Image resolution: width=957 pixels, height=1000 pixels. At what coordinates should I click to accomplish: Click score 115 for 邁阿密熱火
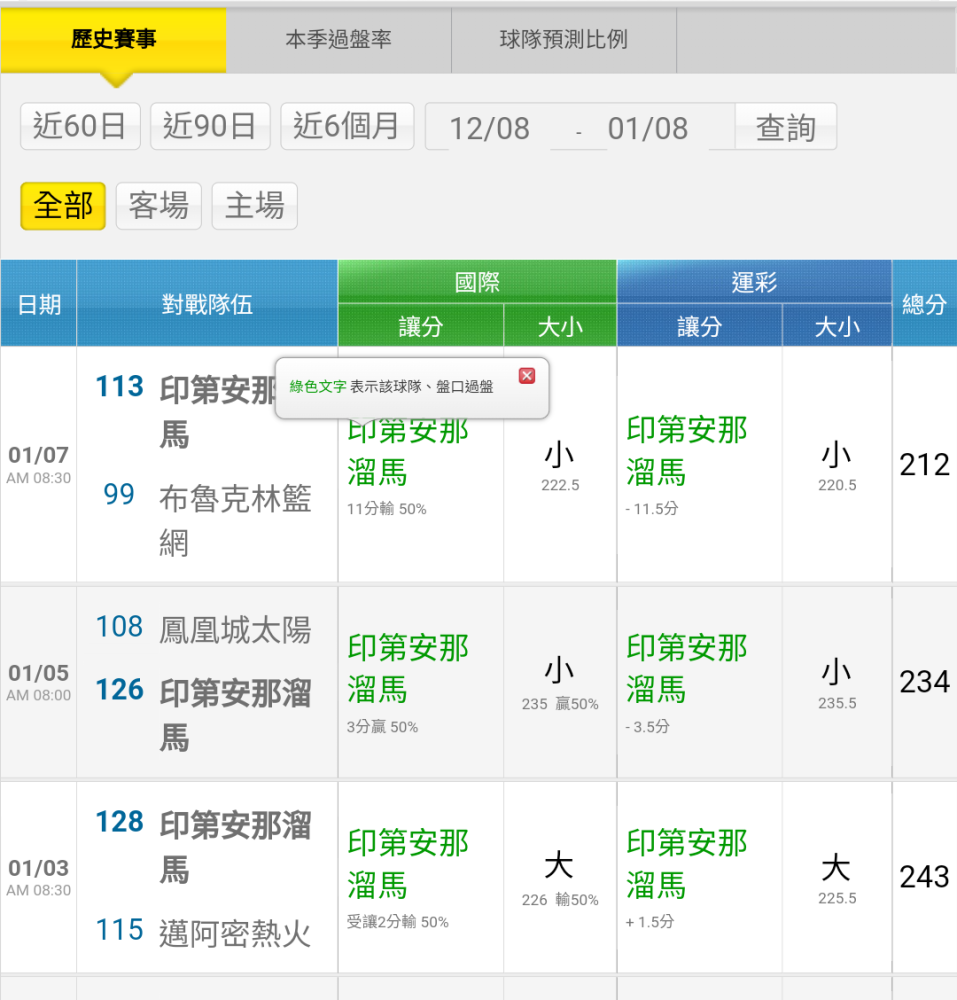(x=119, y=930)
